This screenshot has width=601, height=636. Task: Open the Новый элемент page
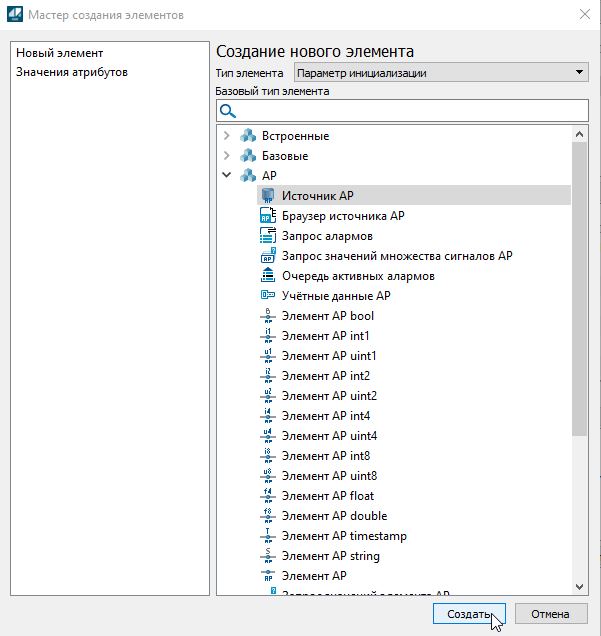[60, 53]
